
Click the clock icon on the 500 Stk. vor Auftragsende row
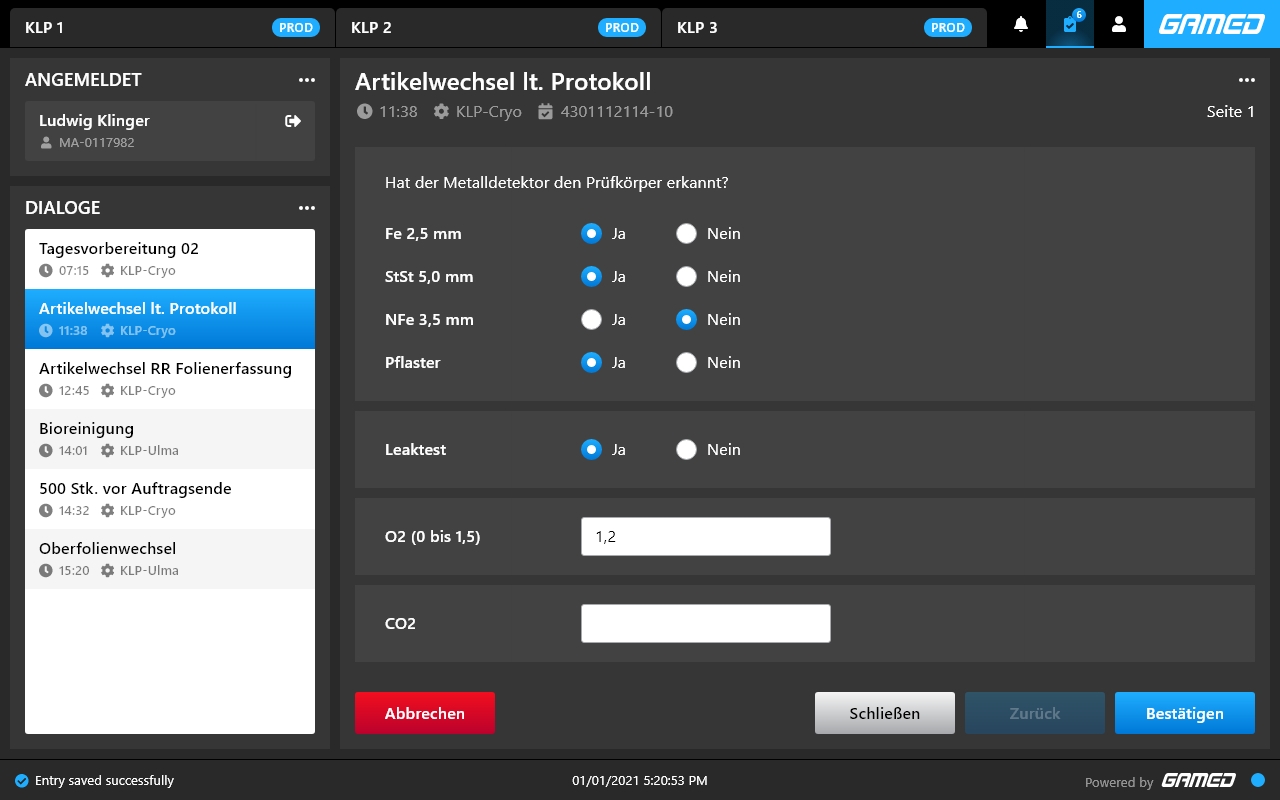[x=46, y=511]
